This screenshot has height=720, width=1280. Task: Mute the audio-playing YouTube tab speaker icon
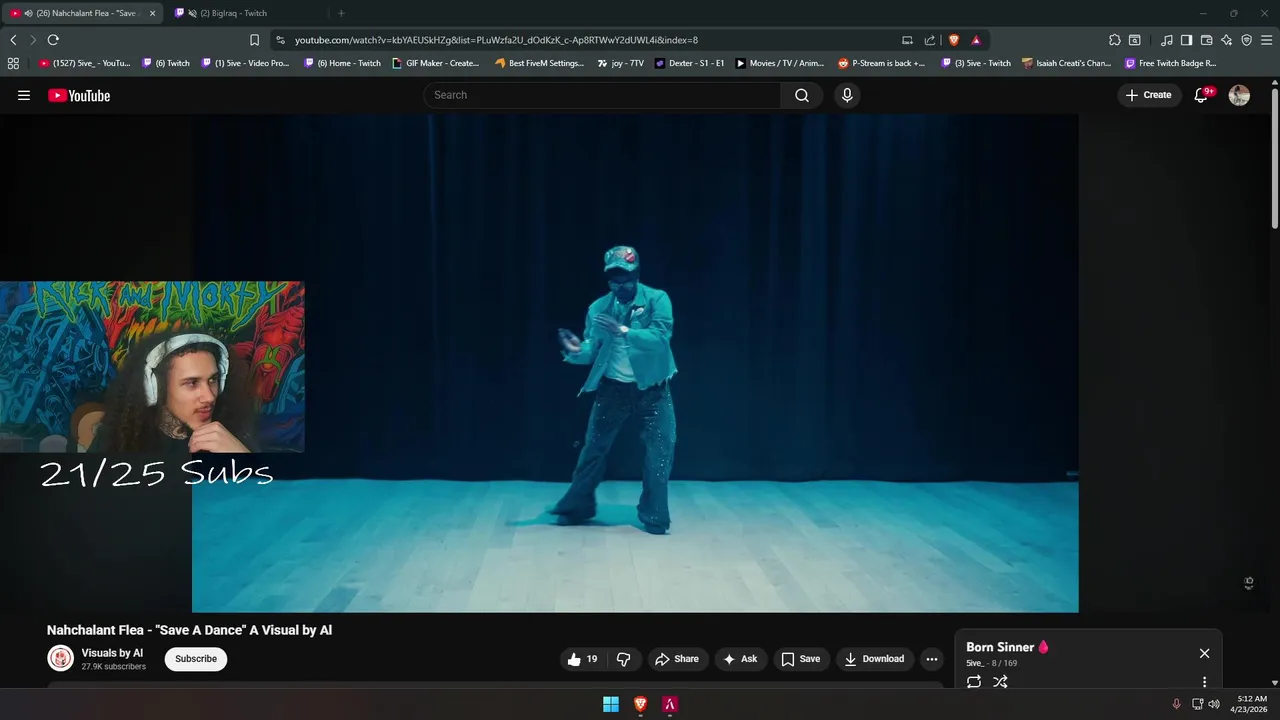(x=28, y=13)
